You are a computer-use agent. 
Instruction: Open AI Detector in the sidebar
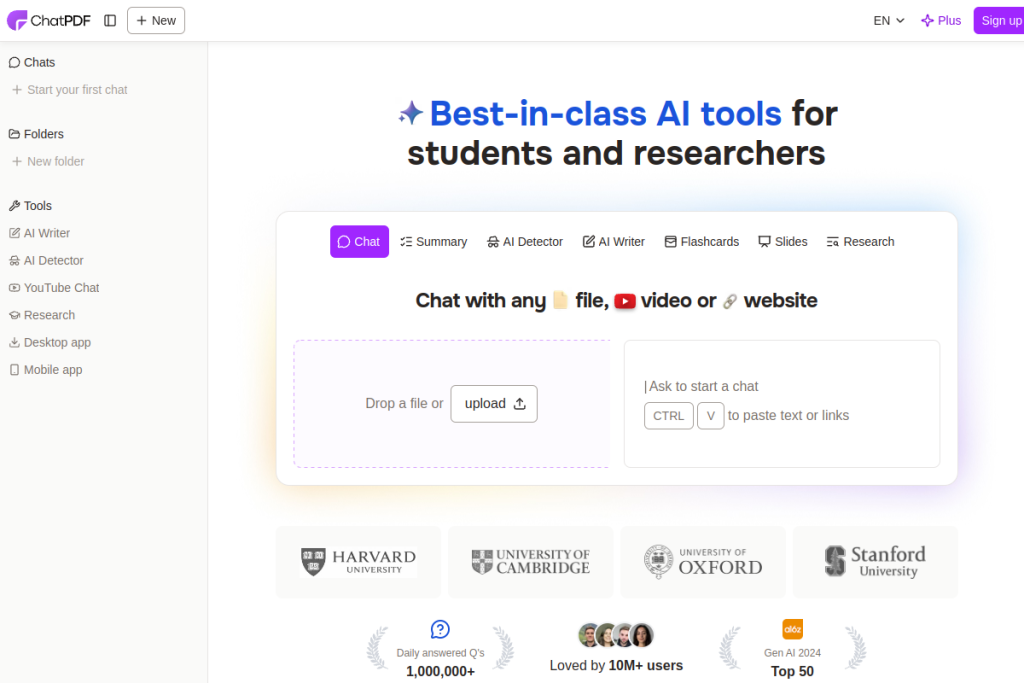[46, 261]
